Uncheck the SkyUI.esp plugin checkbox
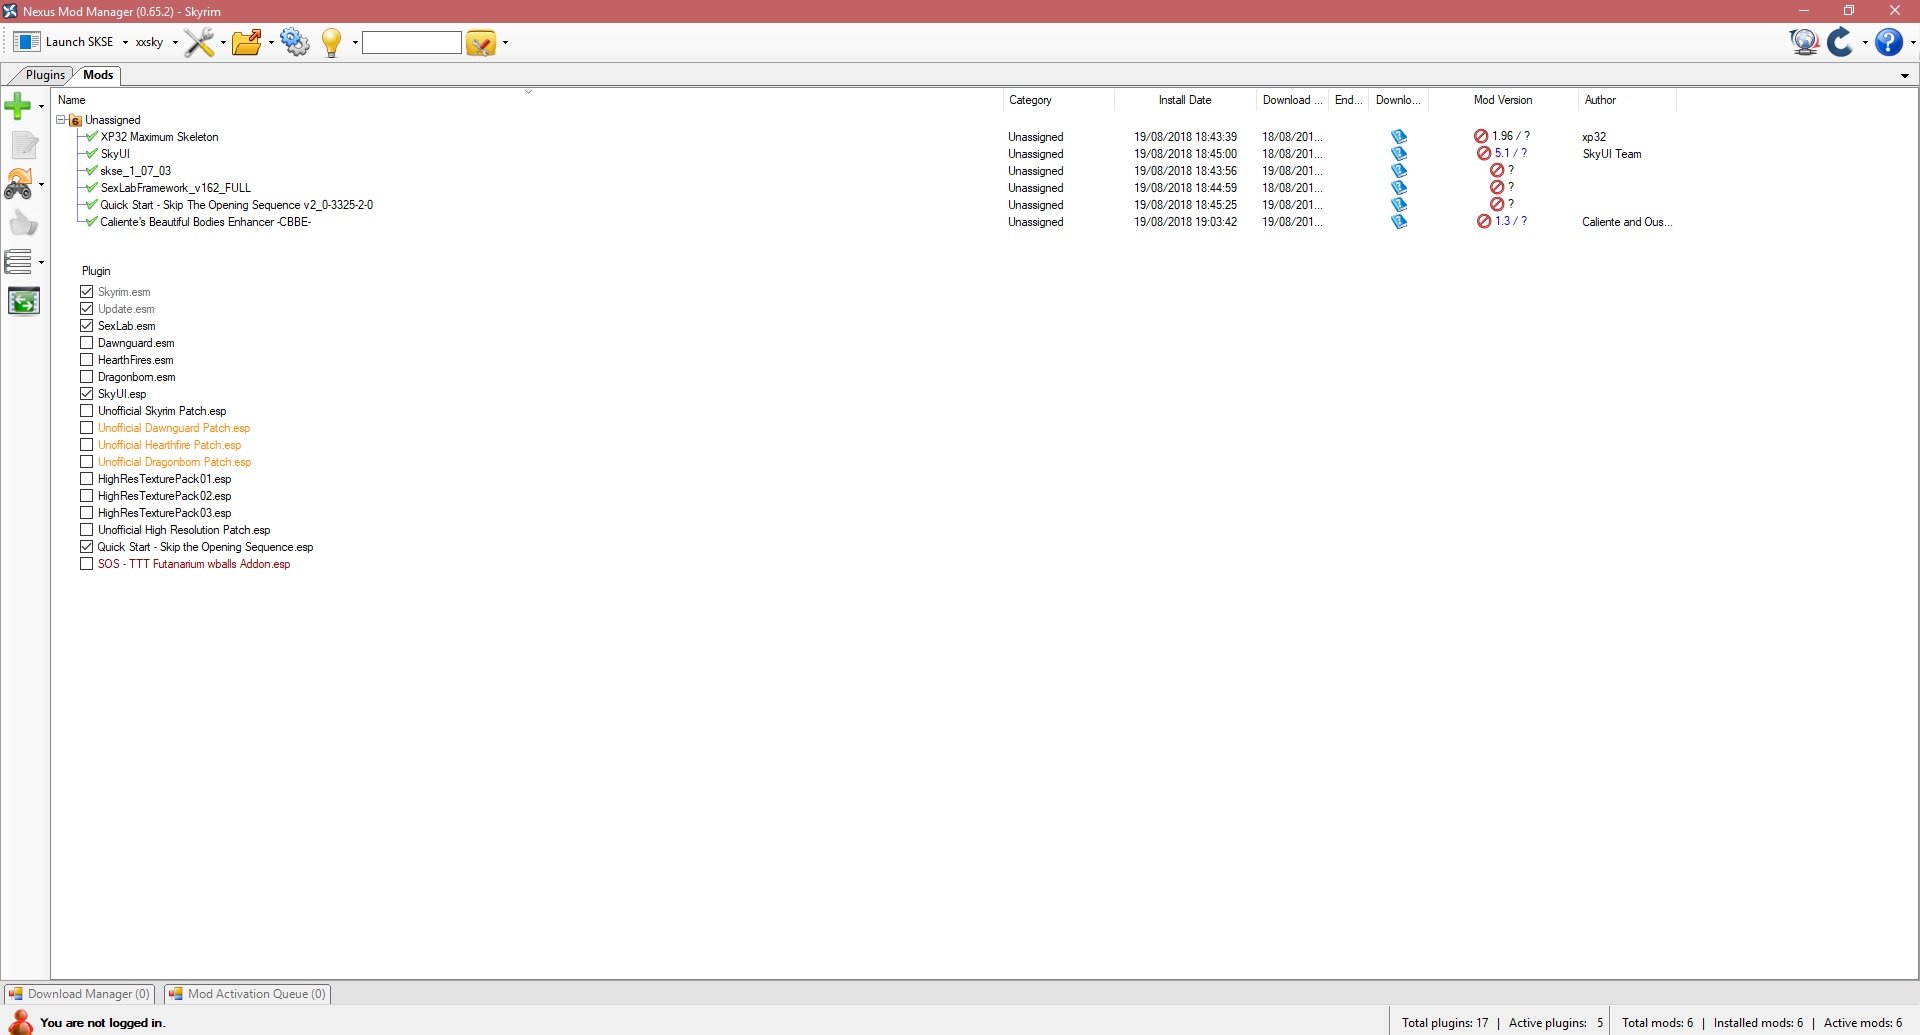The image size is (1920, 1035). tap(87, 394)
